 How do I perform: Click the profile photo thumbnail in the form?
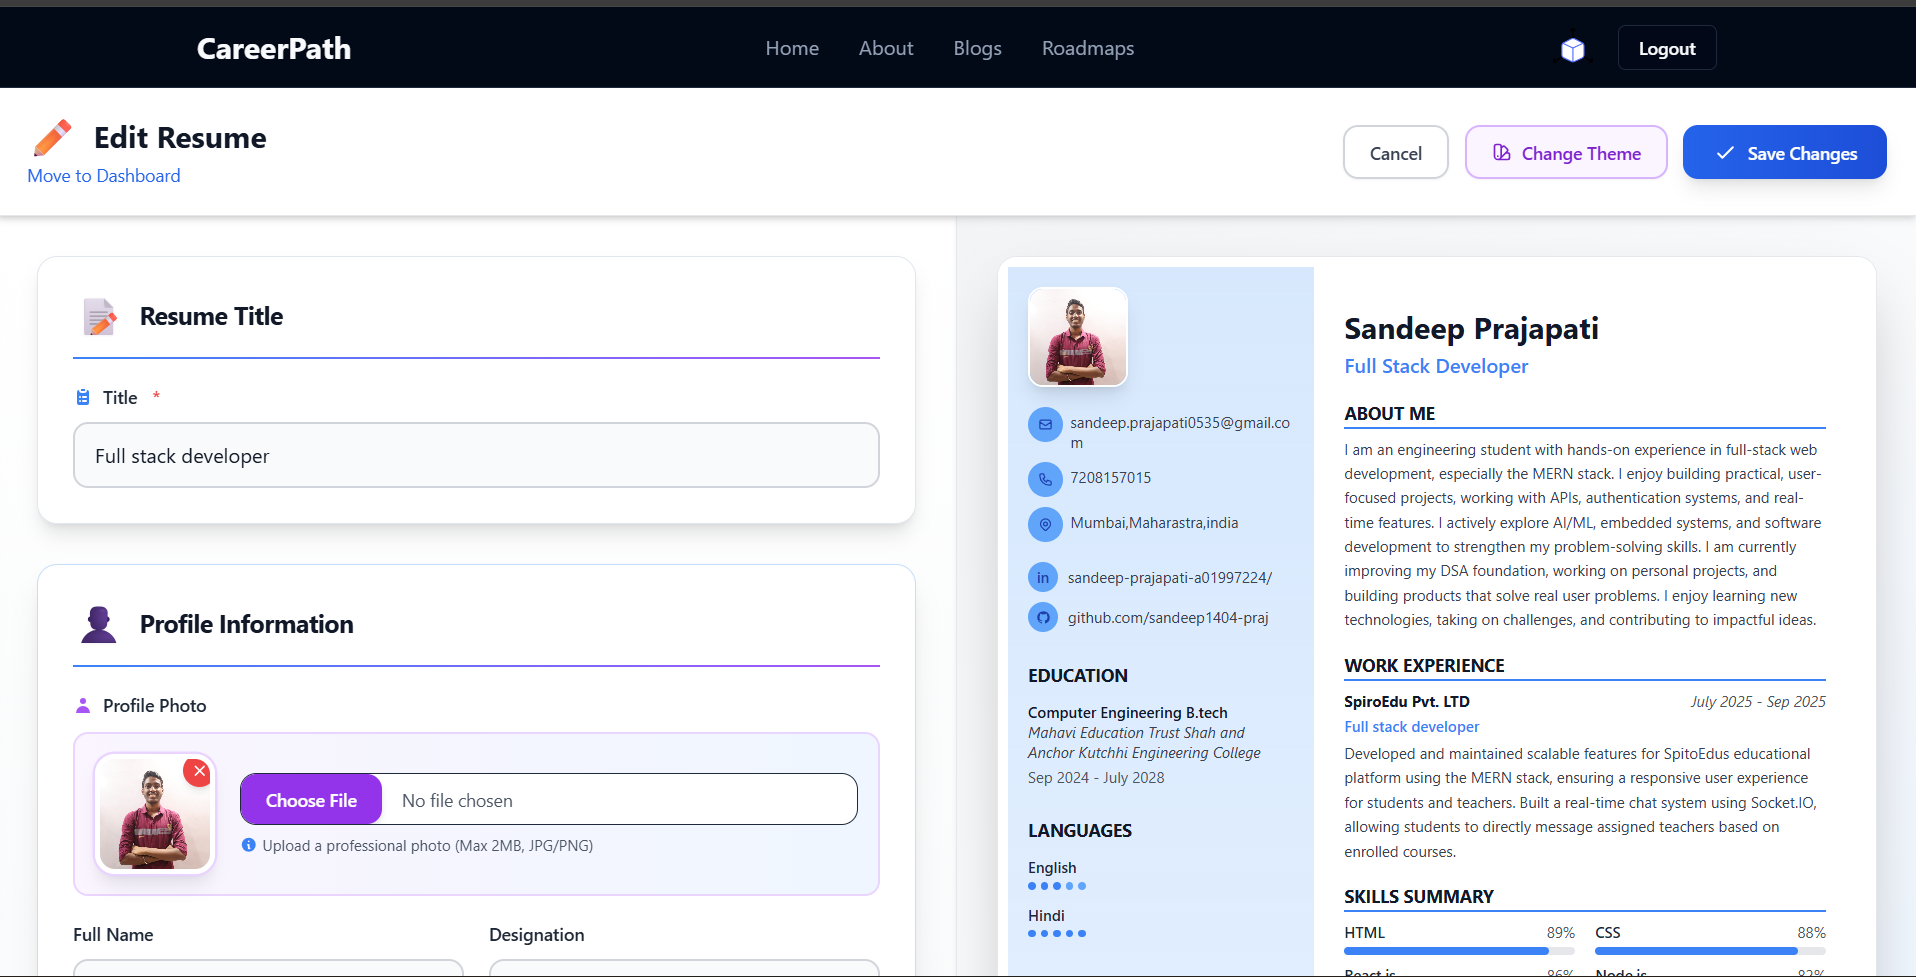(155, 814)
